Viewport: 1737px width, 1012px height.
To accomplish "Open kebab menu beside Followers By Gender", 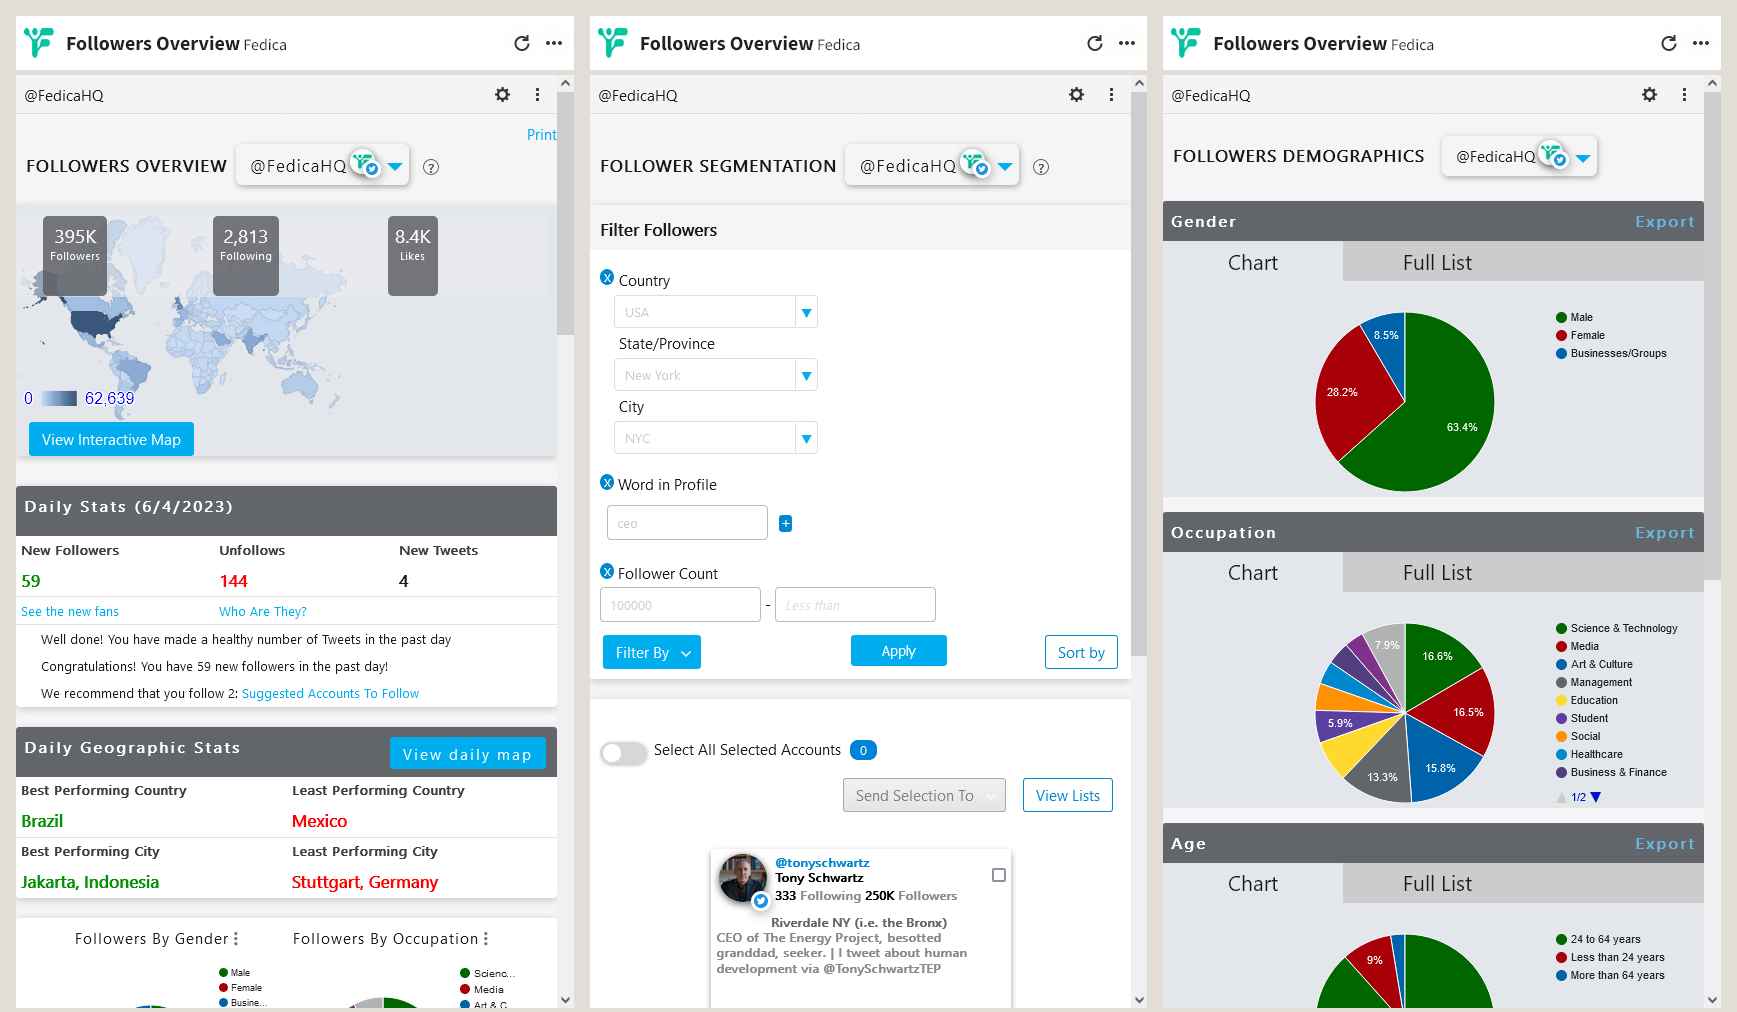I will (x=236, y=939).
